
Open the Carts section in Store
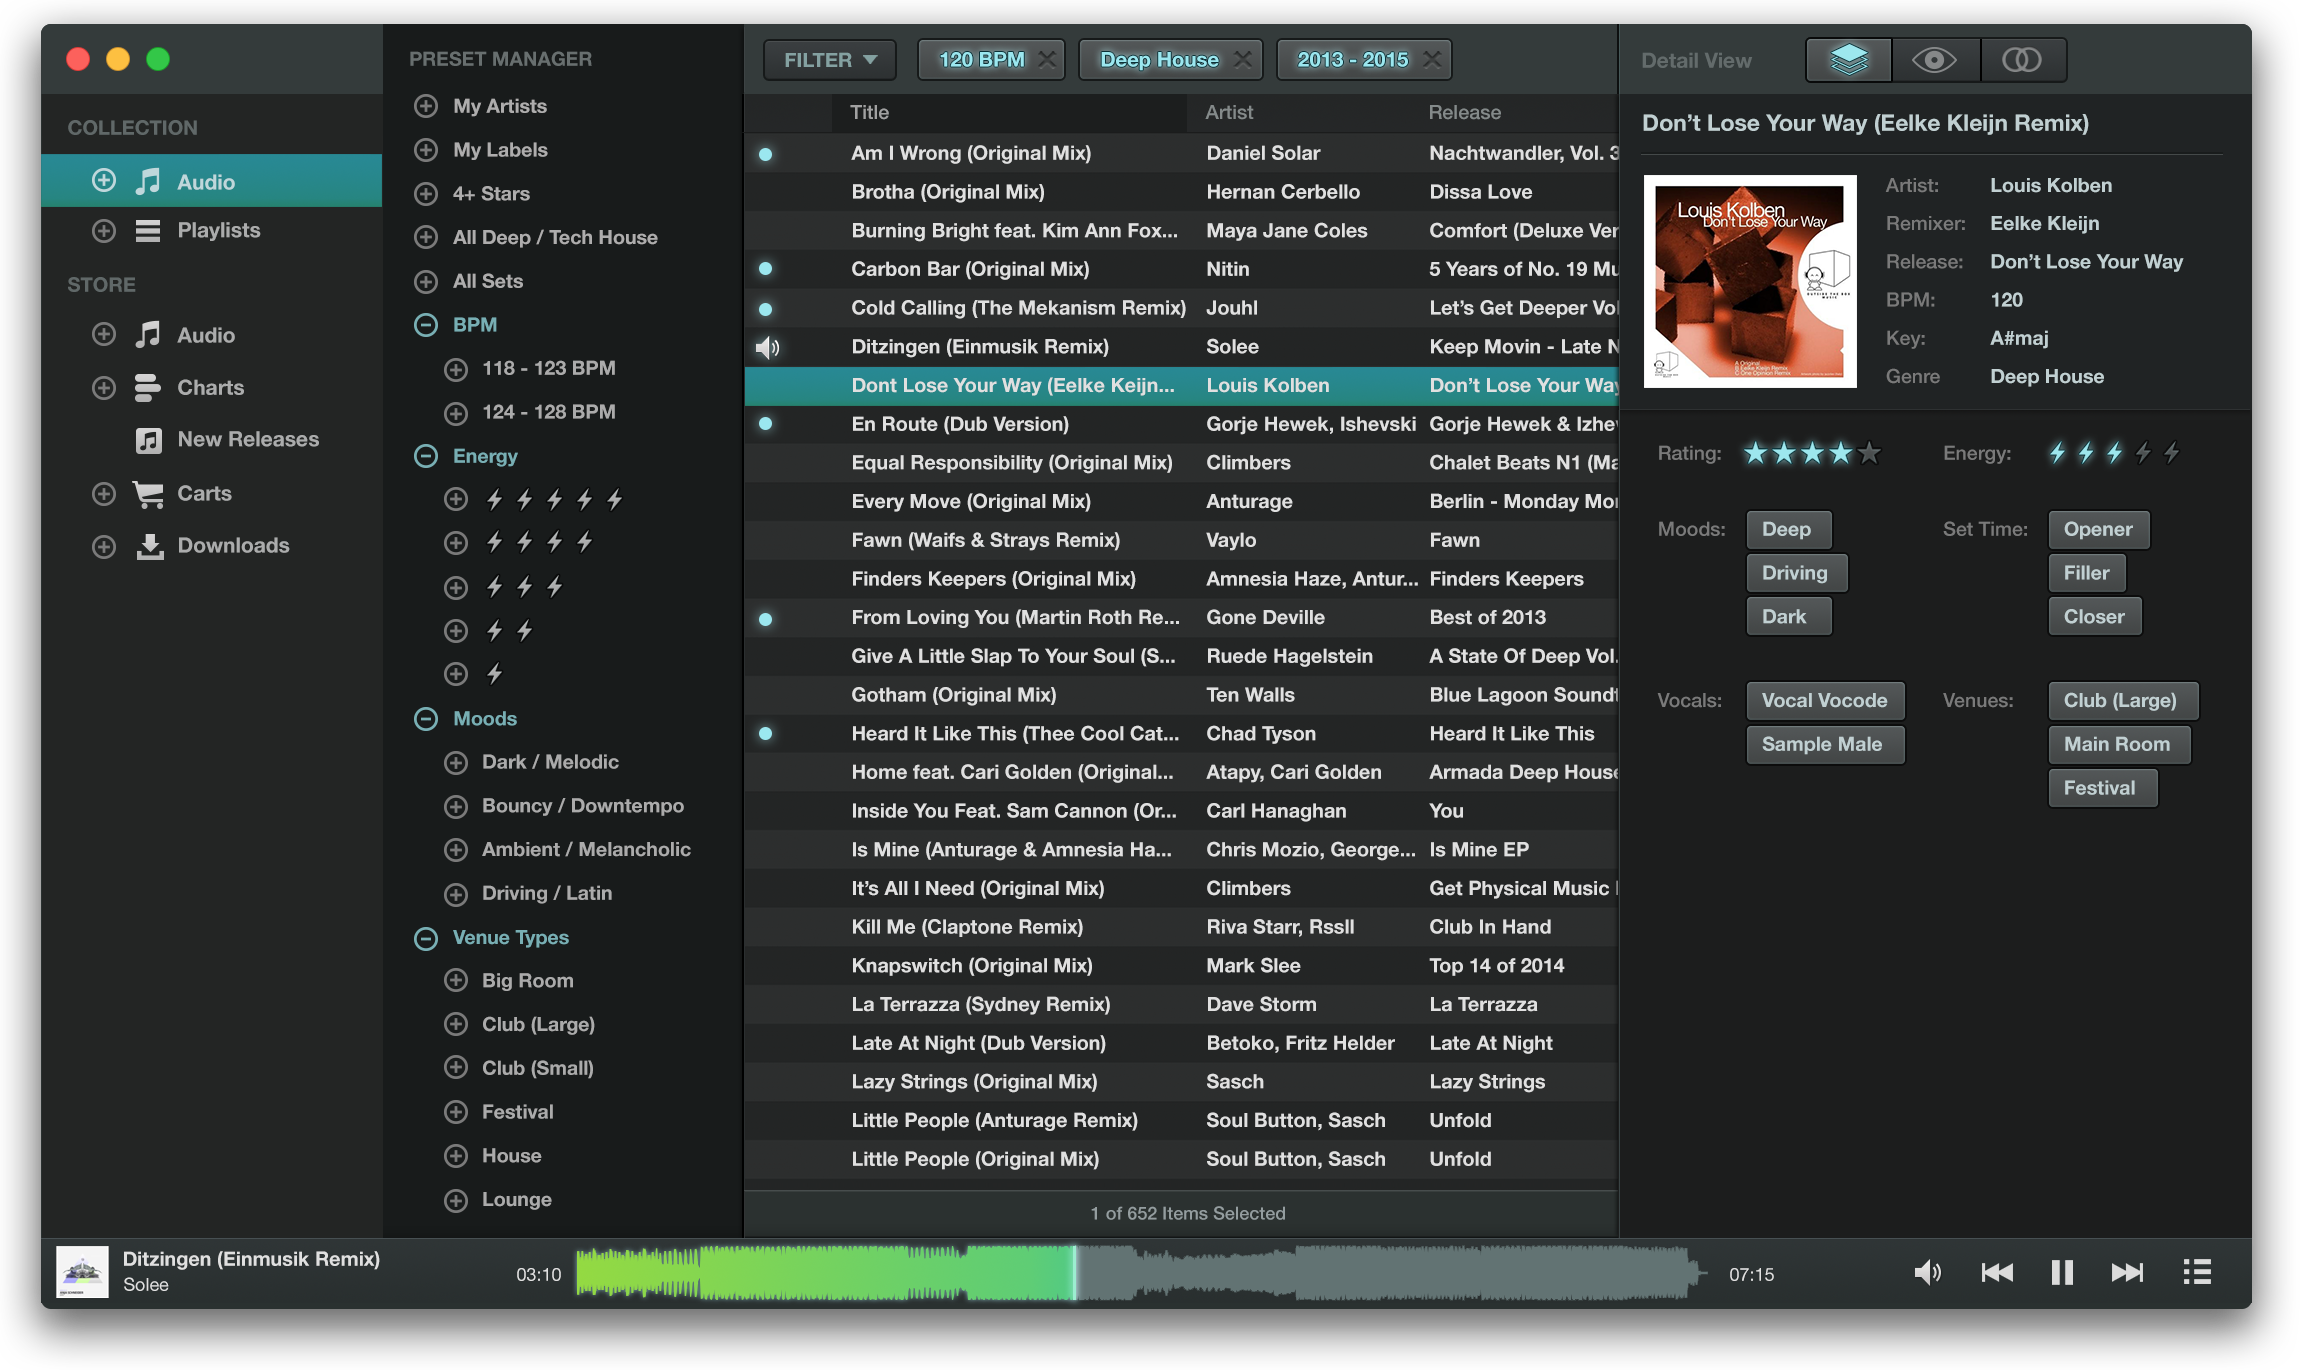[x=204, y=493]
